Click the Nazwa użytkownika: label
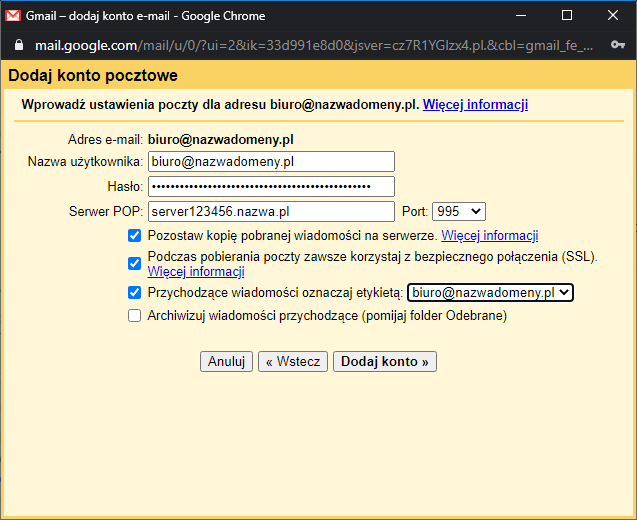Viewport: 637px width, 520px height. click(85, 162)
